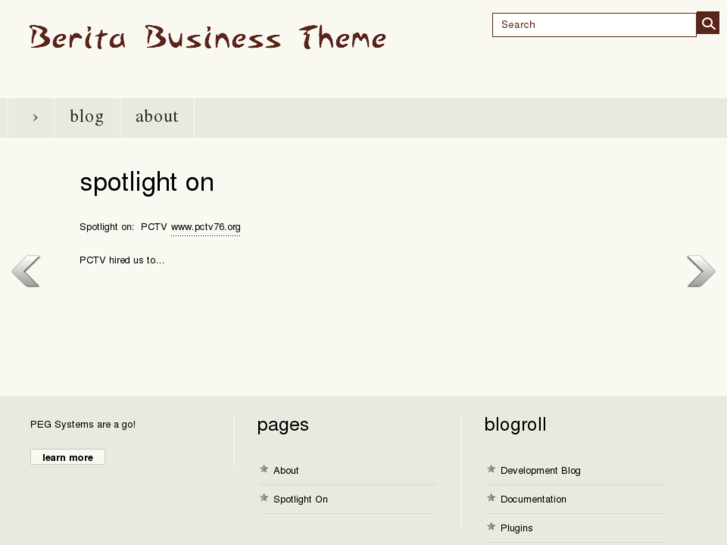Visit Development Blog in blogroll

pyautogui.click(x=540, y=470)
